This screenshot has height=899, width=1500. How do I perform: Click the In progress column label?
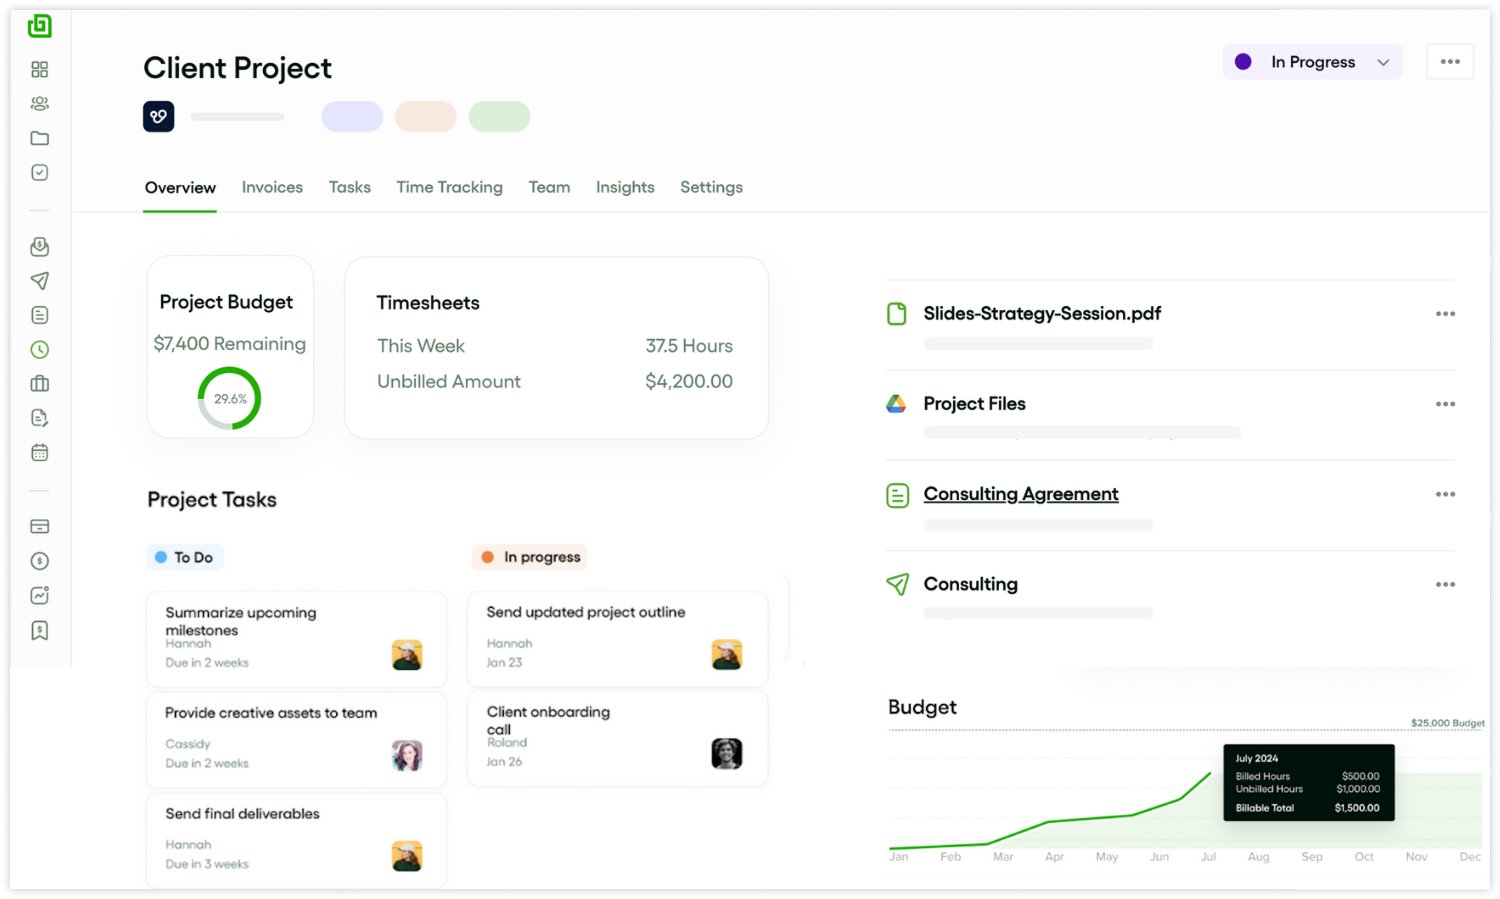(530, 557)
